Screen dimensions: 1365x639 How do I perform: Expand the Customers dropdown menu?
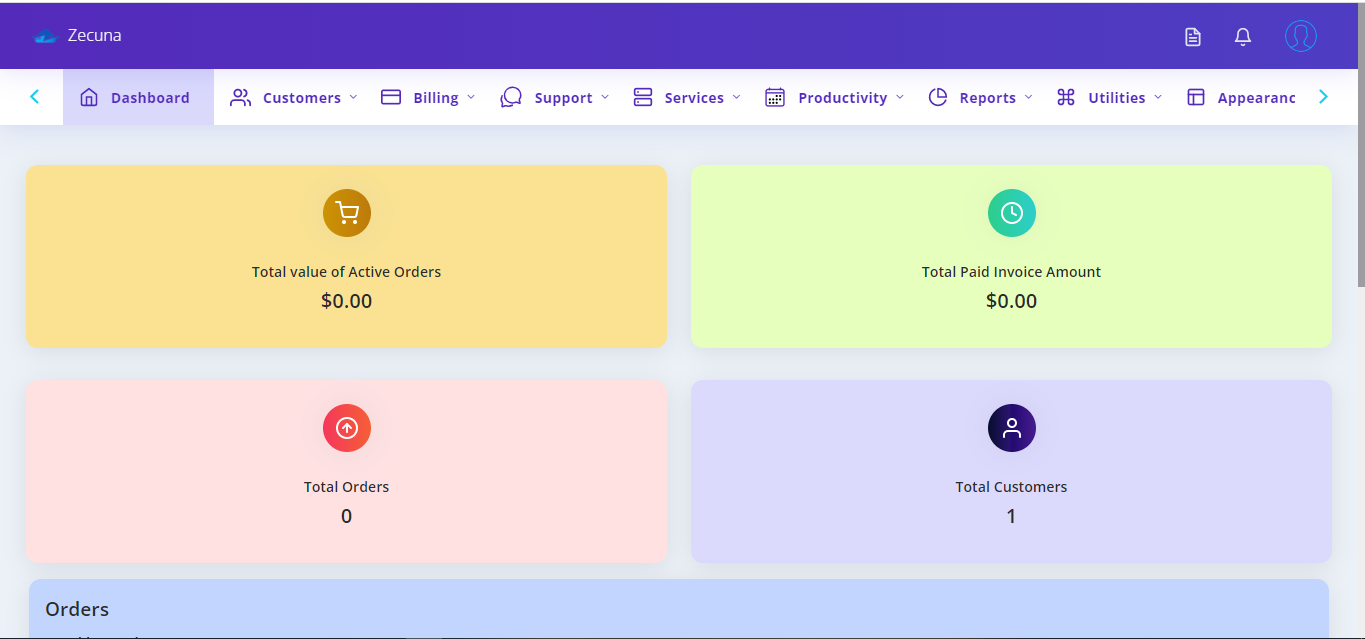pos(294,98)
